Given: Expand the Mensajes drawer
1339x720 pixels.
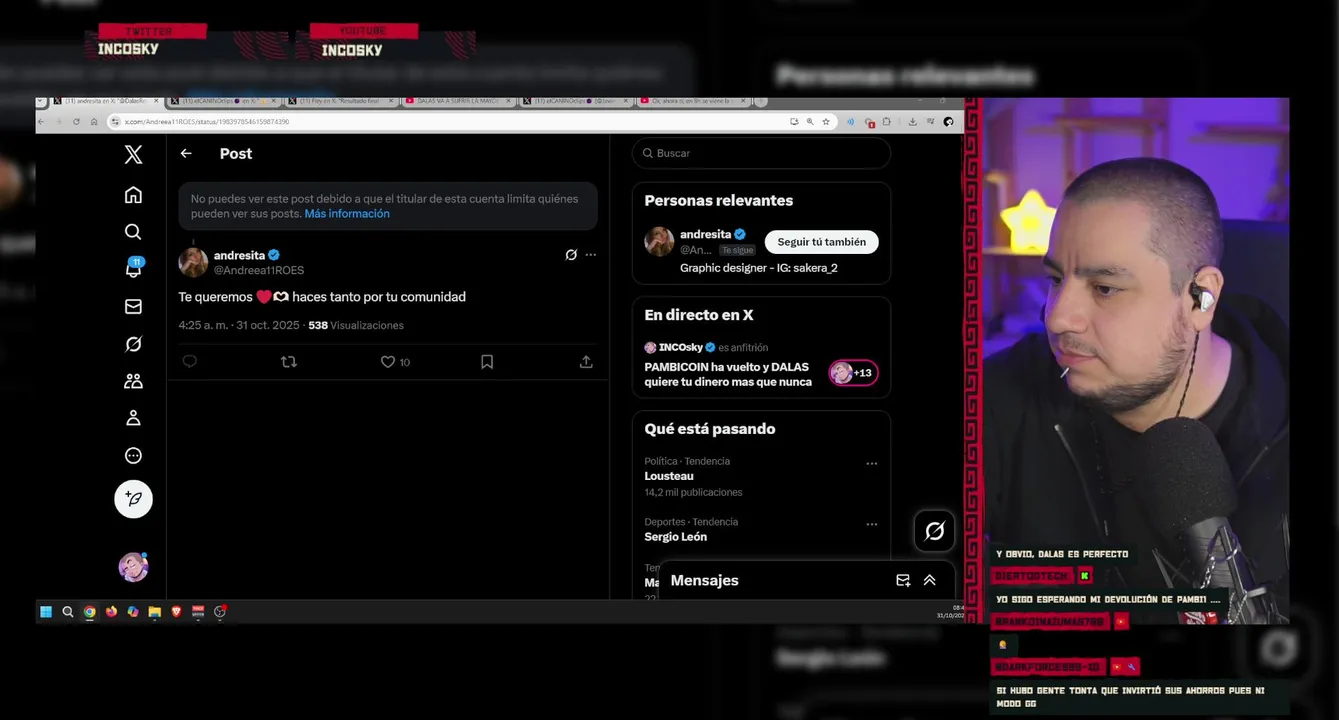Looking at the screenshot, I should point(930,580).
